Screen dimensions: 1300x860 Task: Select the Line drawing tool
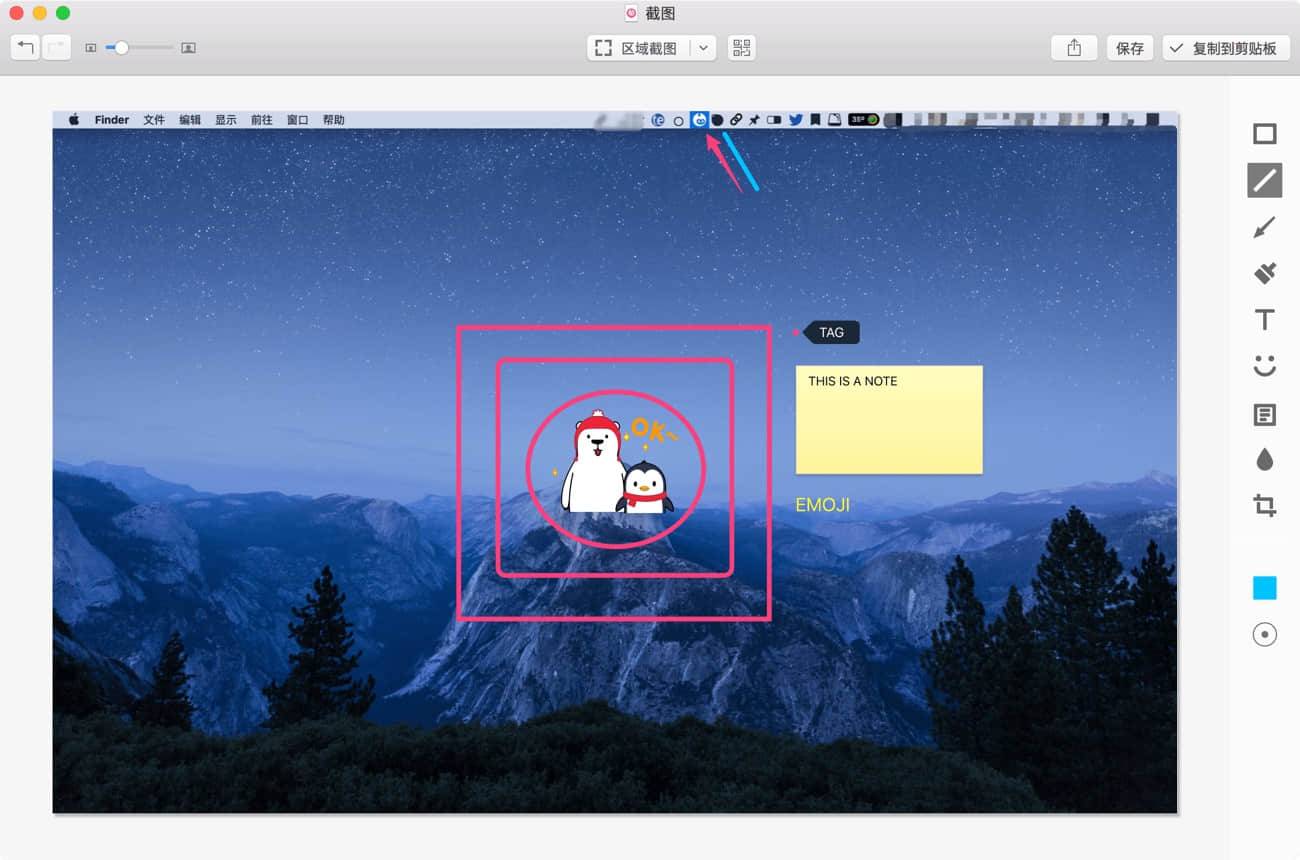click(1265, 180)
